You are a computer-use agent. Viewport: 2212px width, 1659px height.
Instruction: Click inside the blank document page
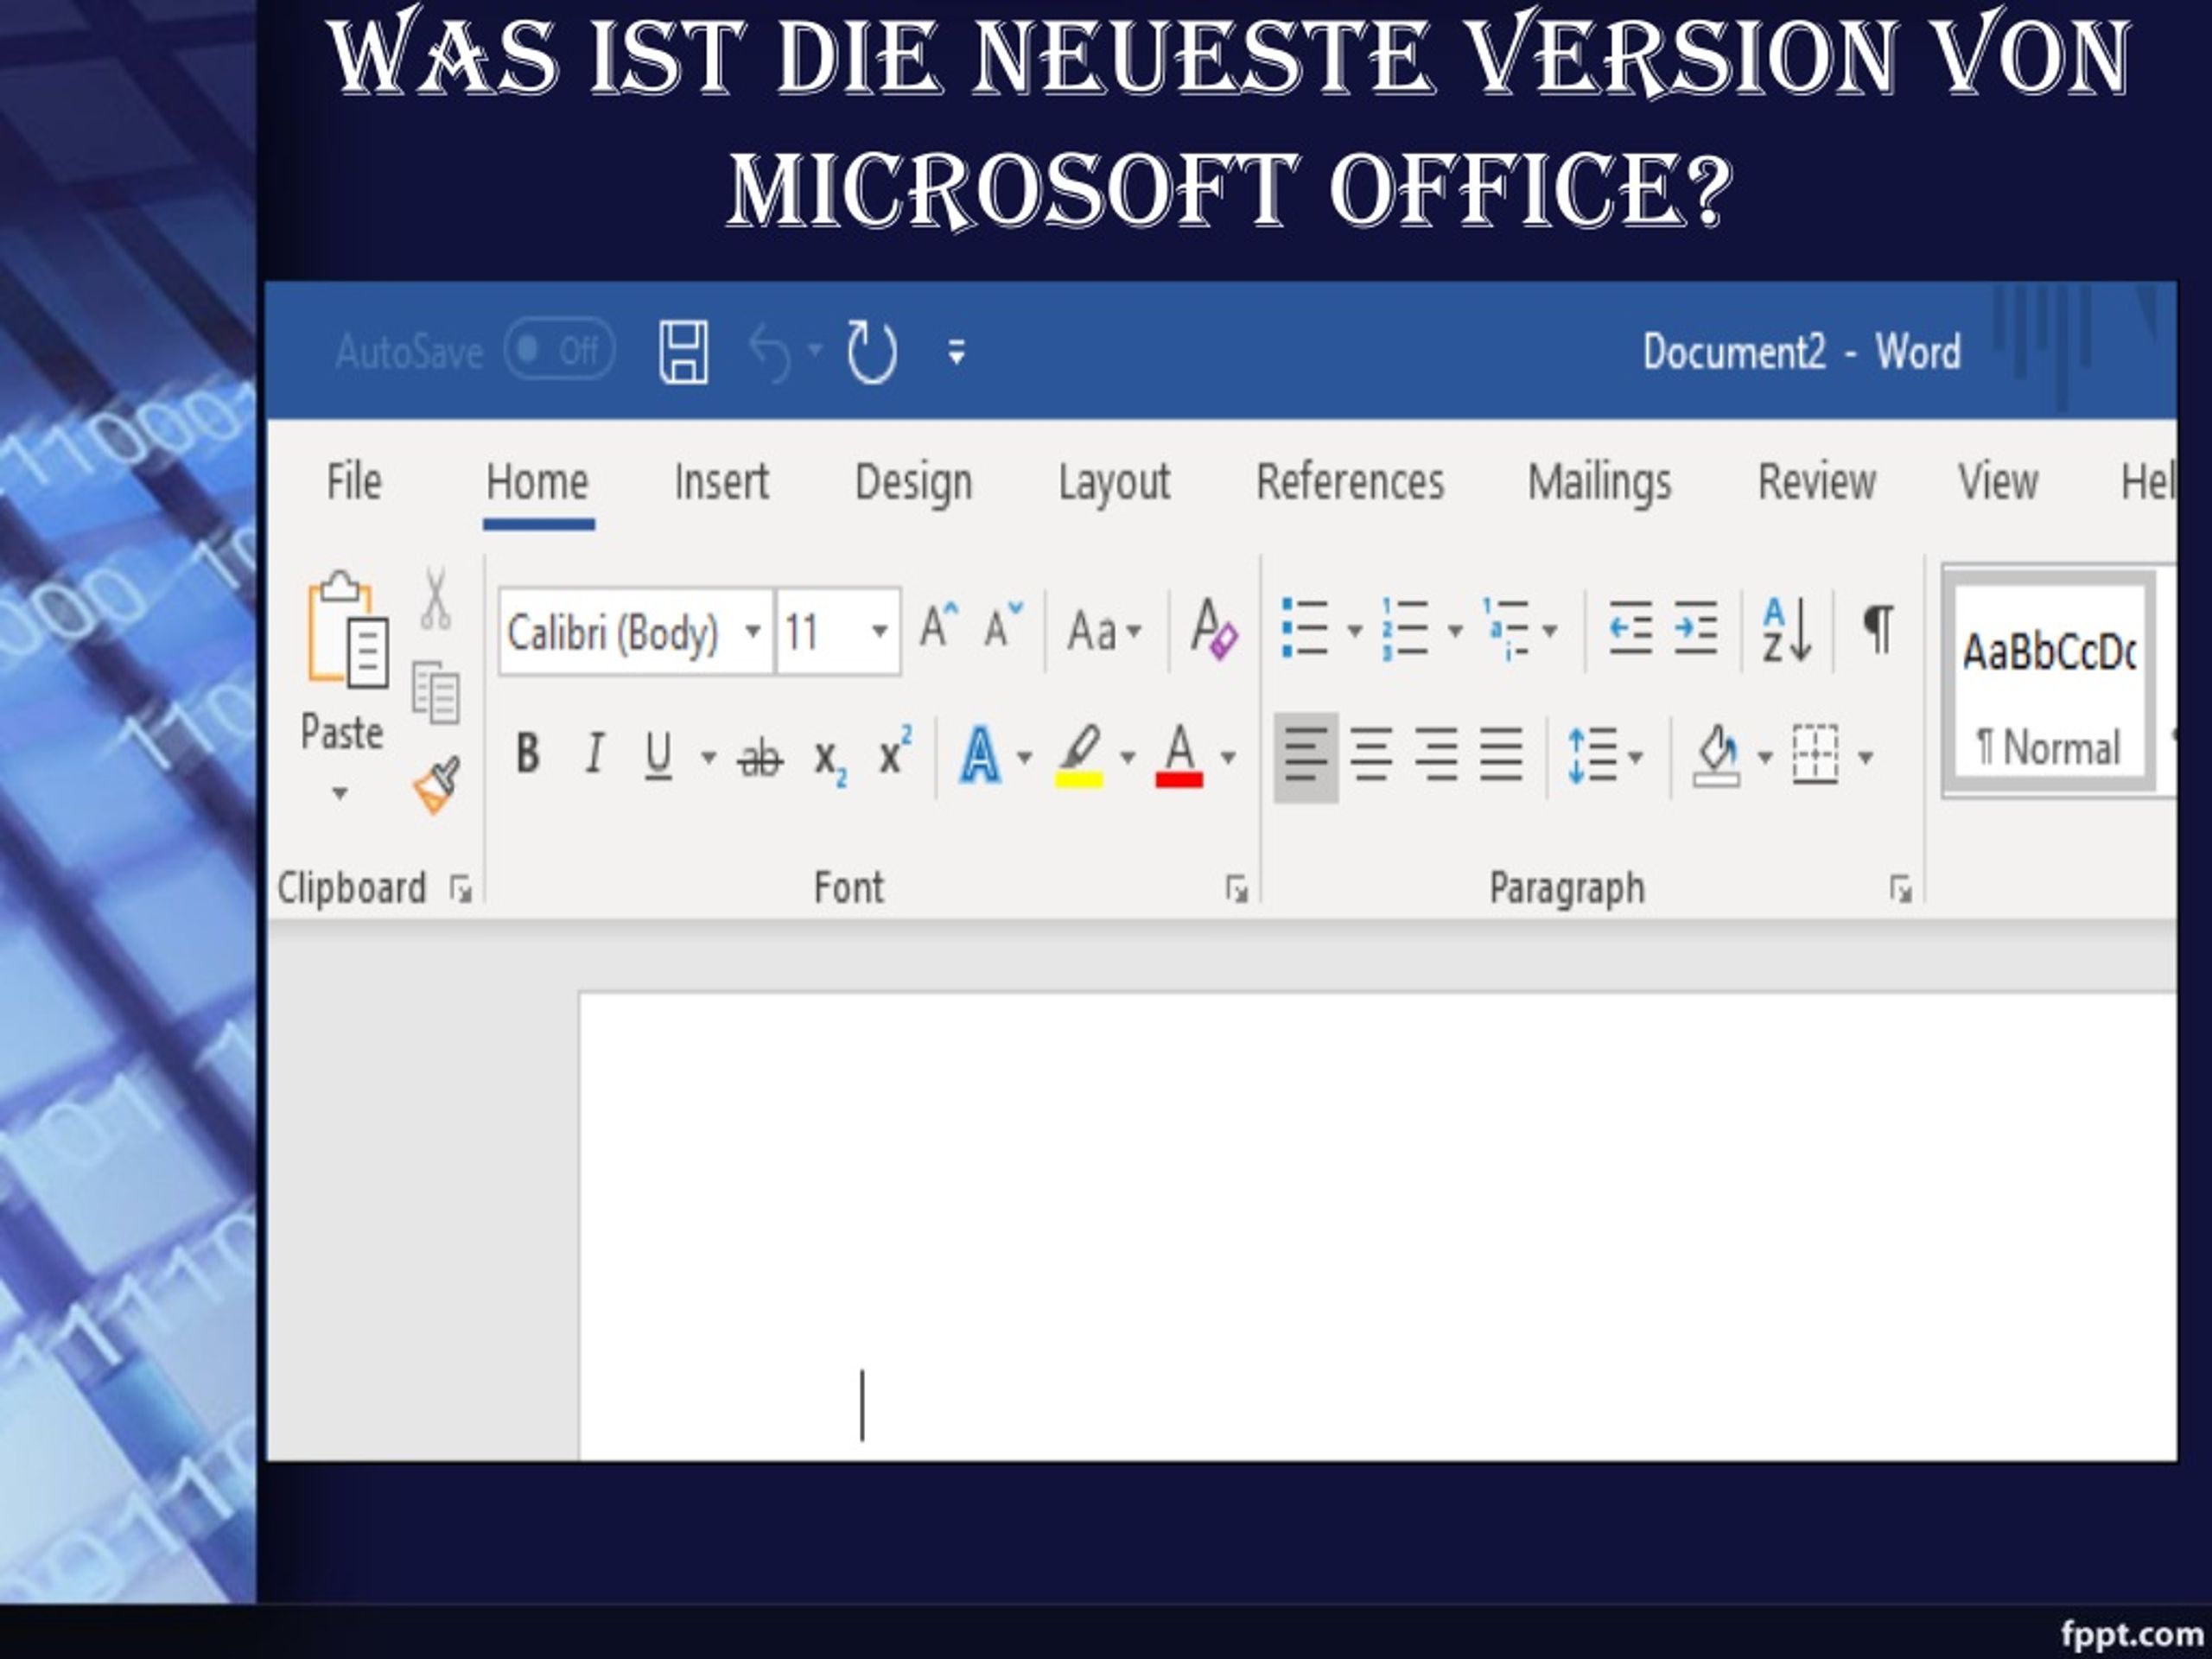1377,1226
